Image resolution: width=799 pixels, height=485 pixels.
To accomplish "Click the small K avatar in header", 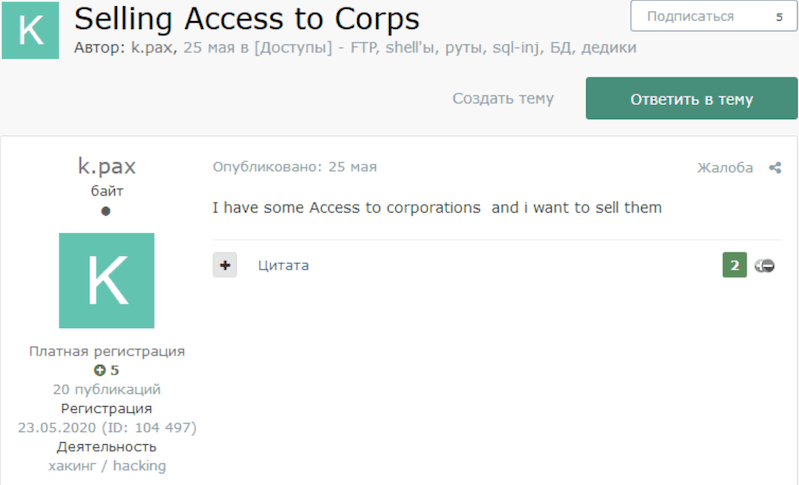I will 31,31.
